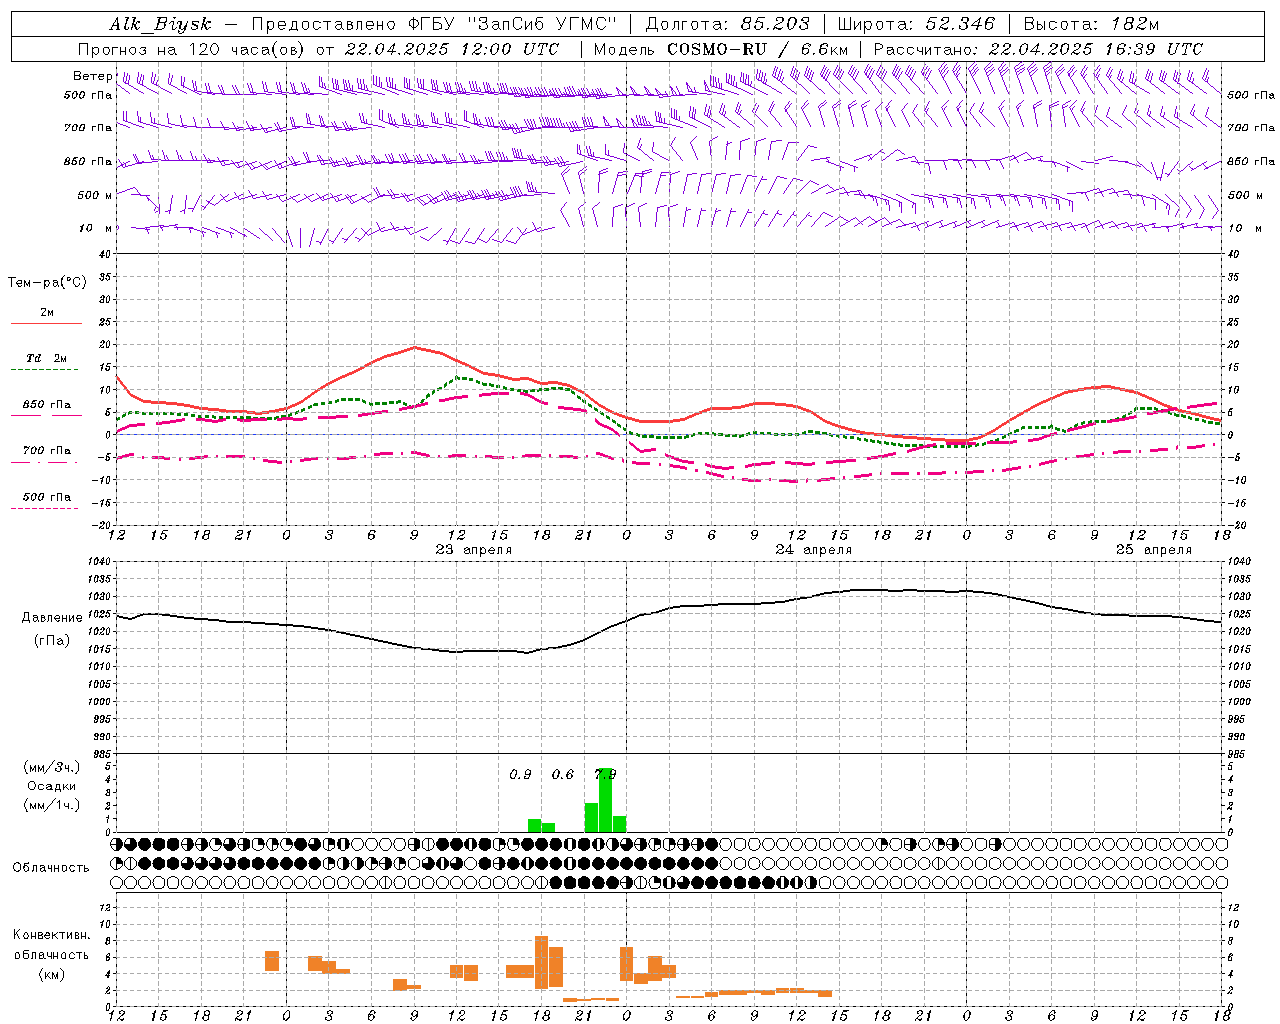Select the precipitation total 0.6

[x=563, y=775]
